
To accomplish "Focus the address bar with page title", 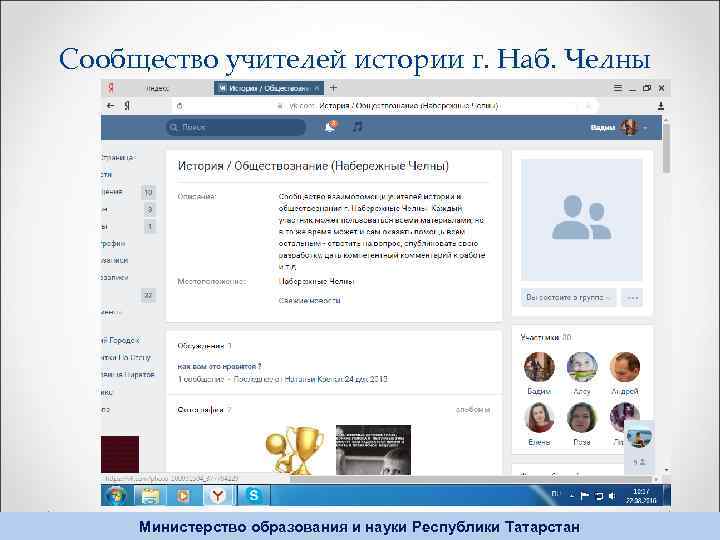I will (x=385, y=106).
